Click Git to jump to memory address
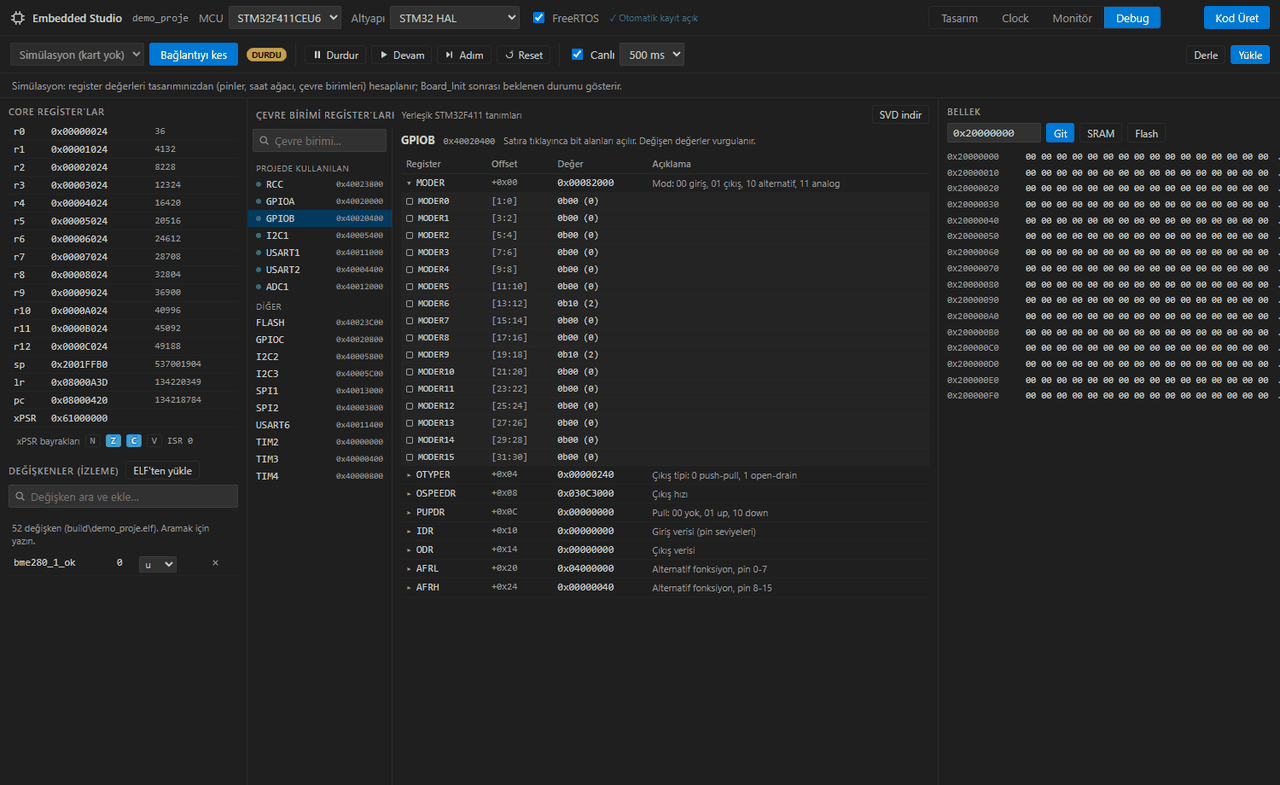The image size is (1280, 785). [1060, 133]
